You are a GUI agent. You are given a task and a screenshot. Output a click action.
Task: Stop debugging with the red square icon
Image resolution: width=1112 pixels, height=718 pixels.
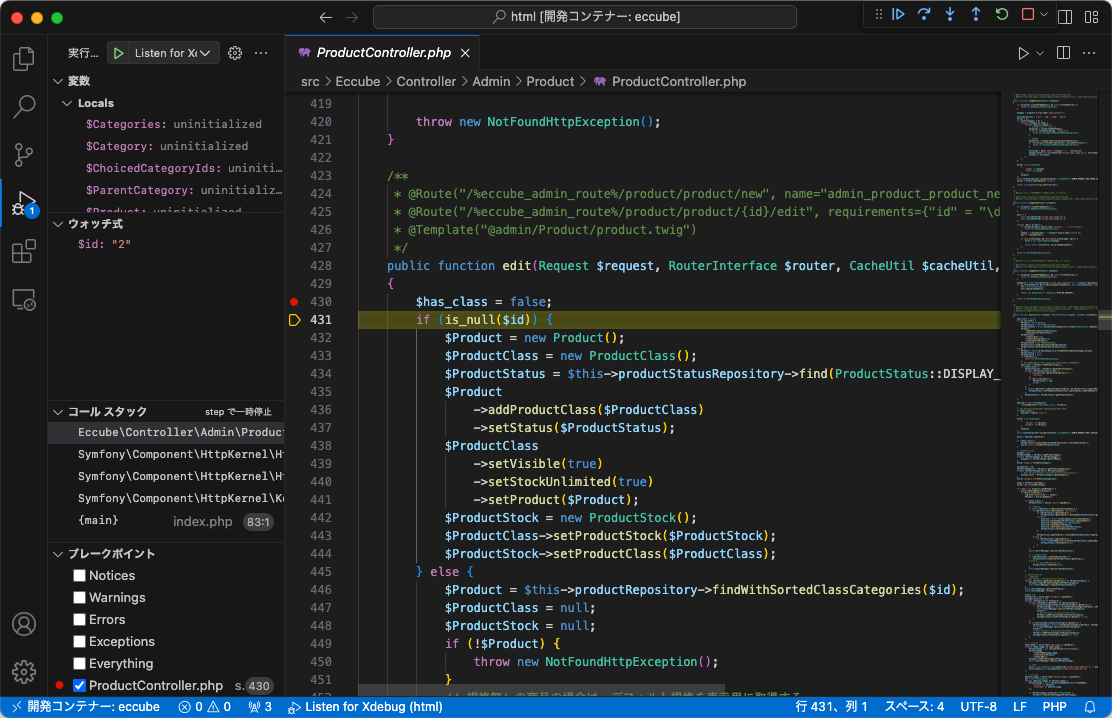click(1027, 14)
